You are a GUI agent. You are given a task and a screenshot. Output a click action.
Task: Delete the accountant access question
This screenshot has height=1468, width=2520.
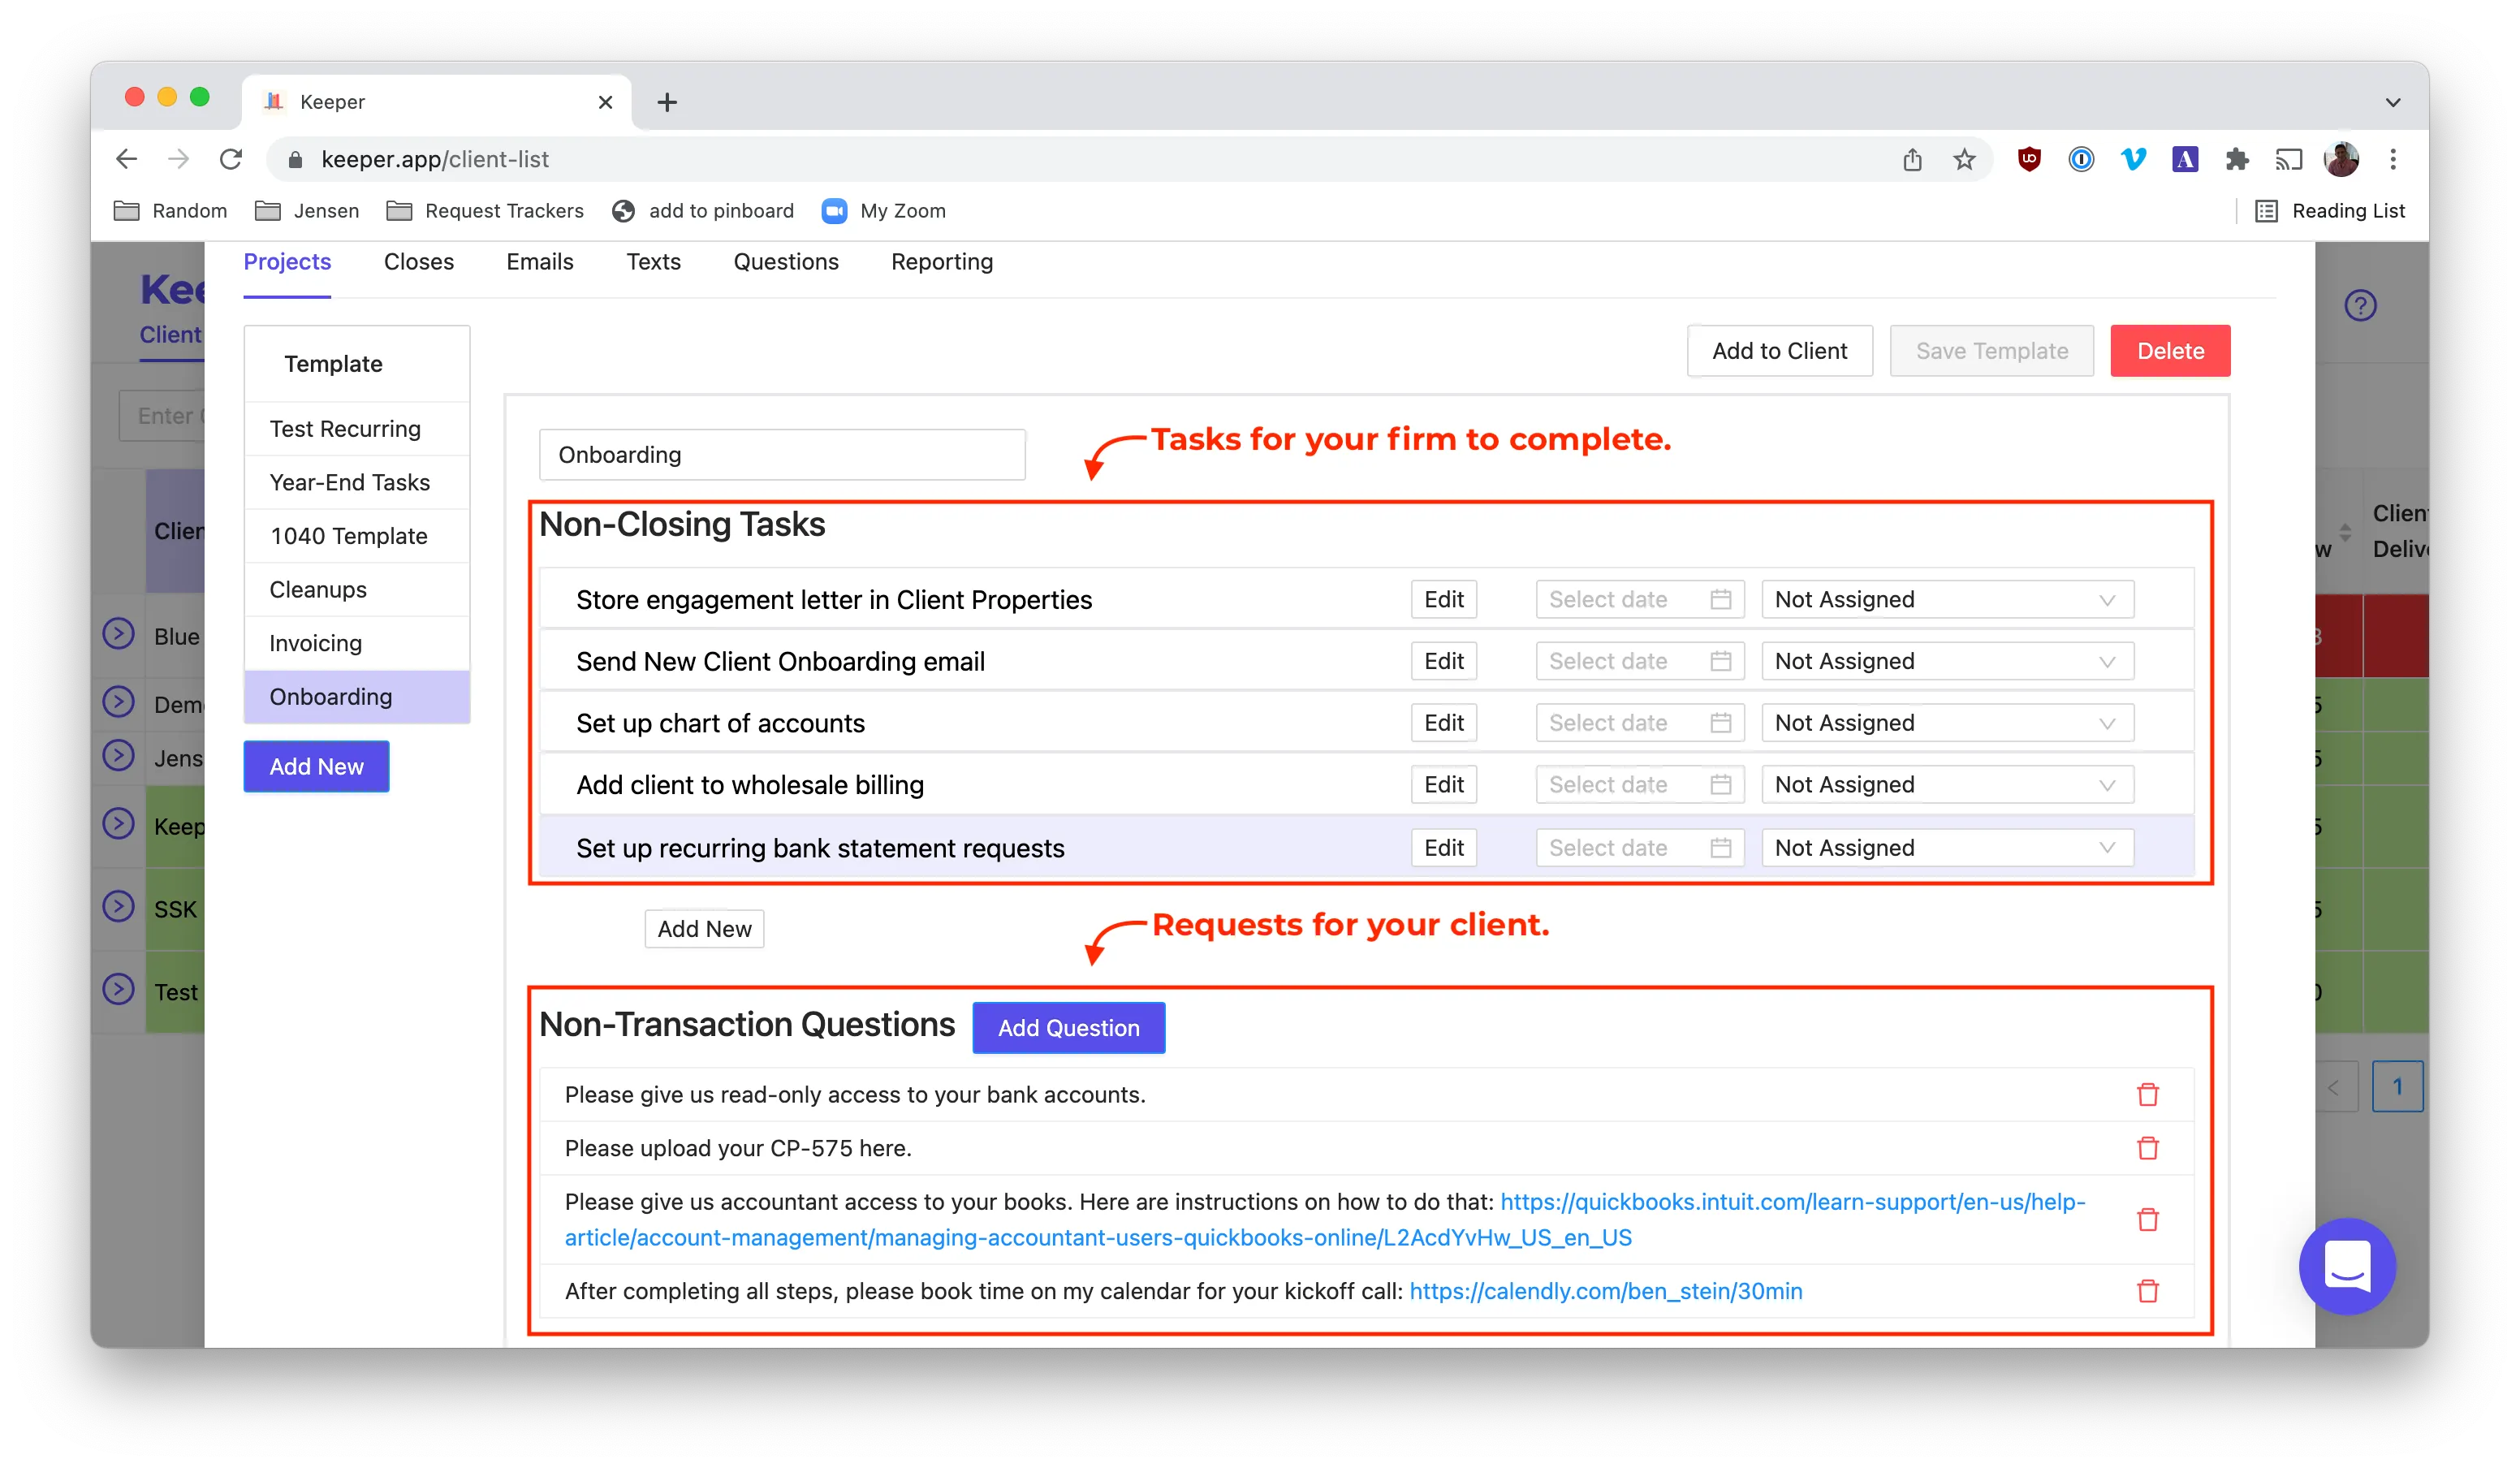coord(2147,1219)
